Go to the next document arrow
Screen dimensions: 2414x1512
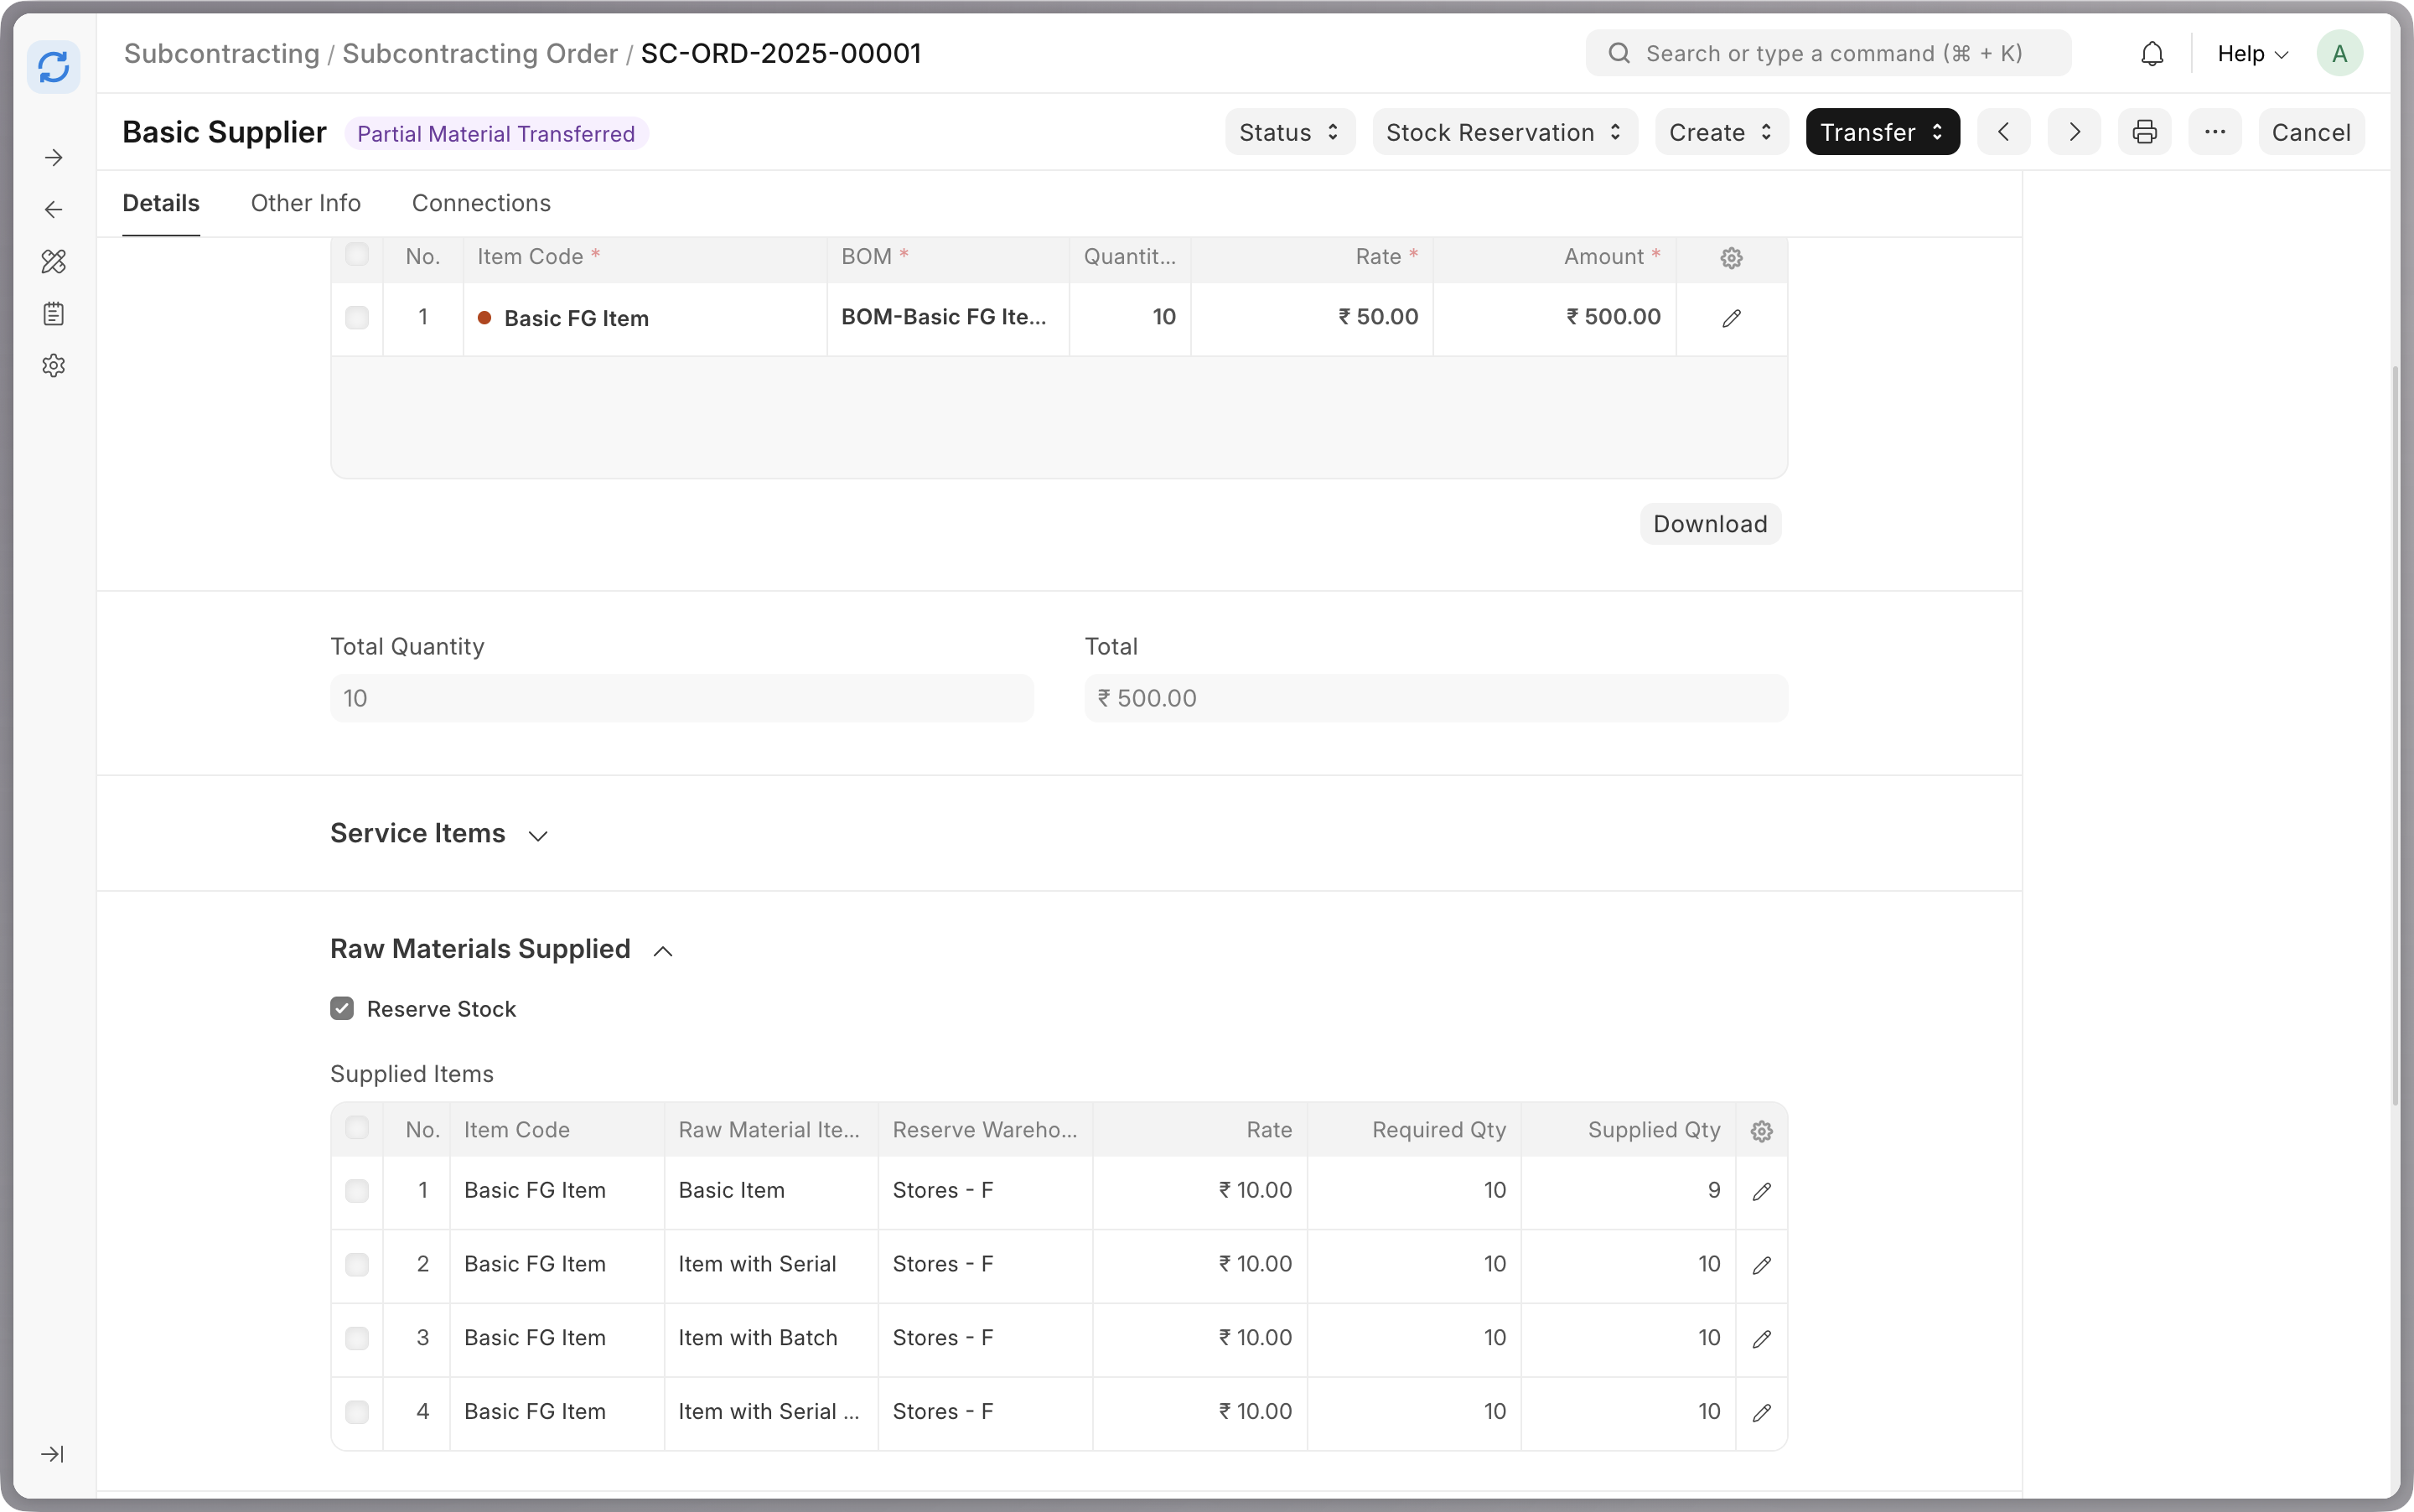(x=2073, y=133)
